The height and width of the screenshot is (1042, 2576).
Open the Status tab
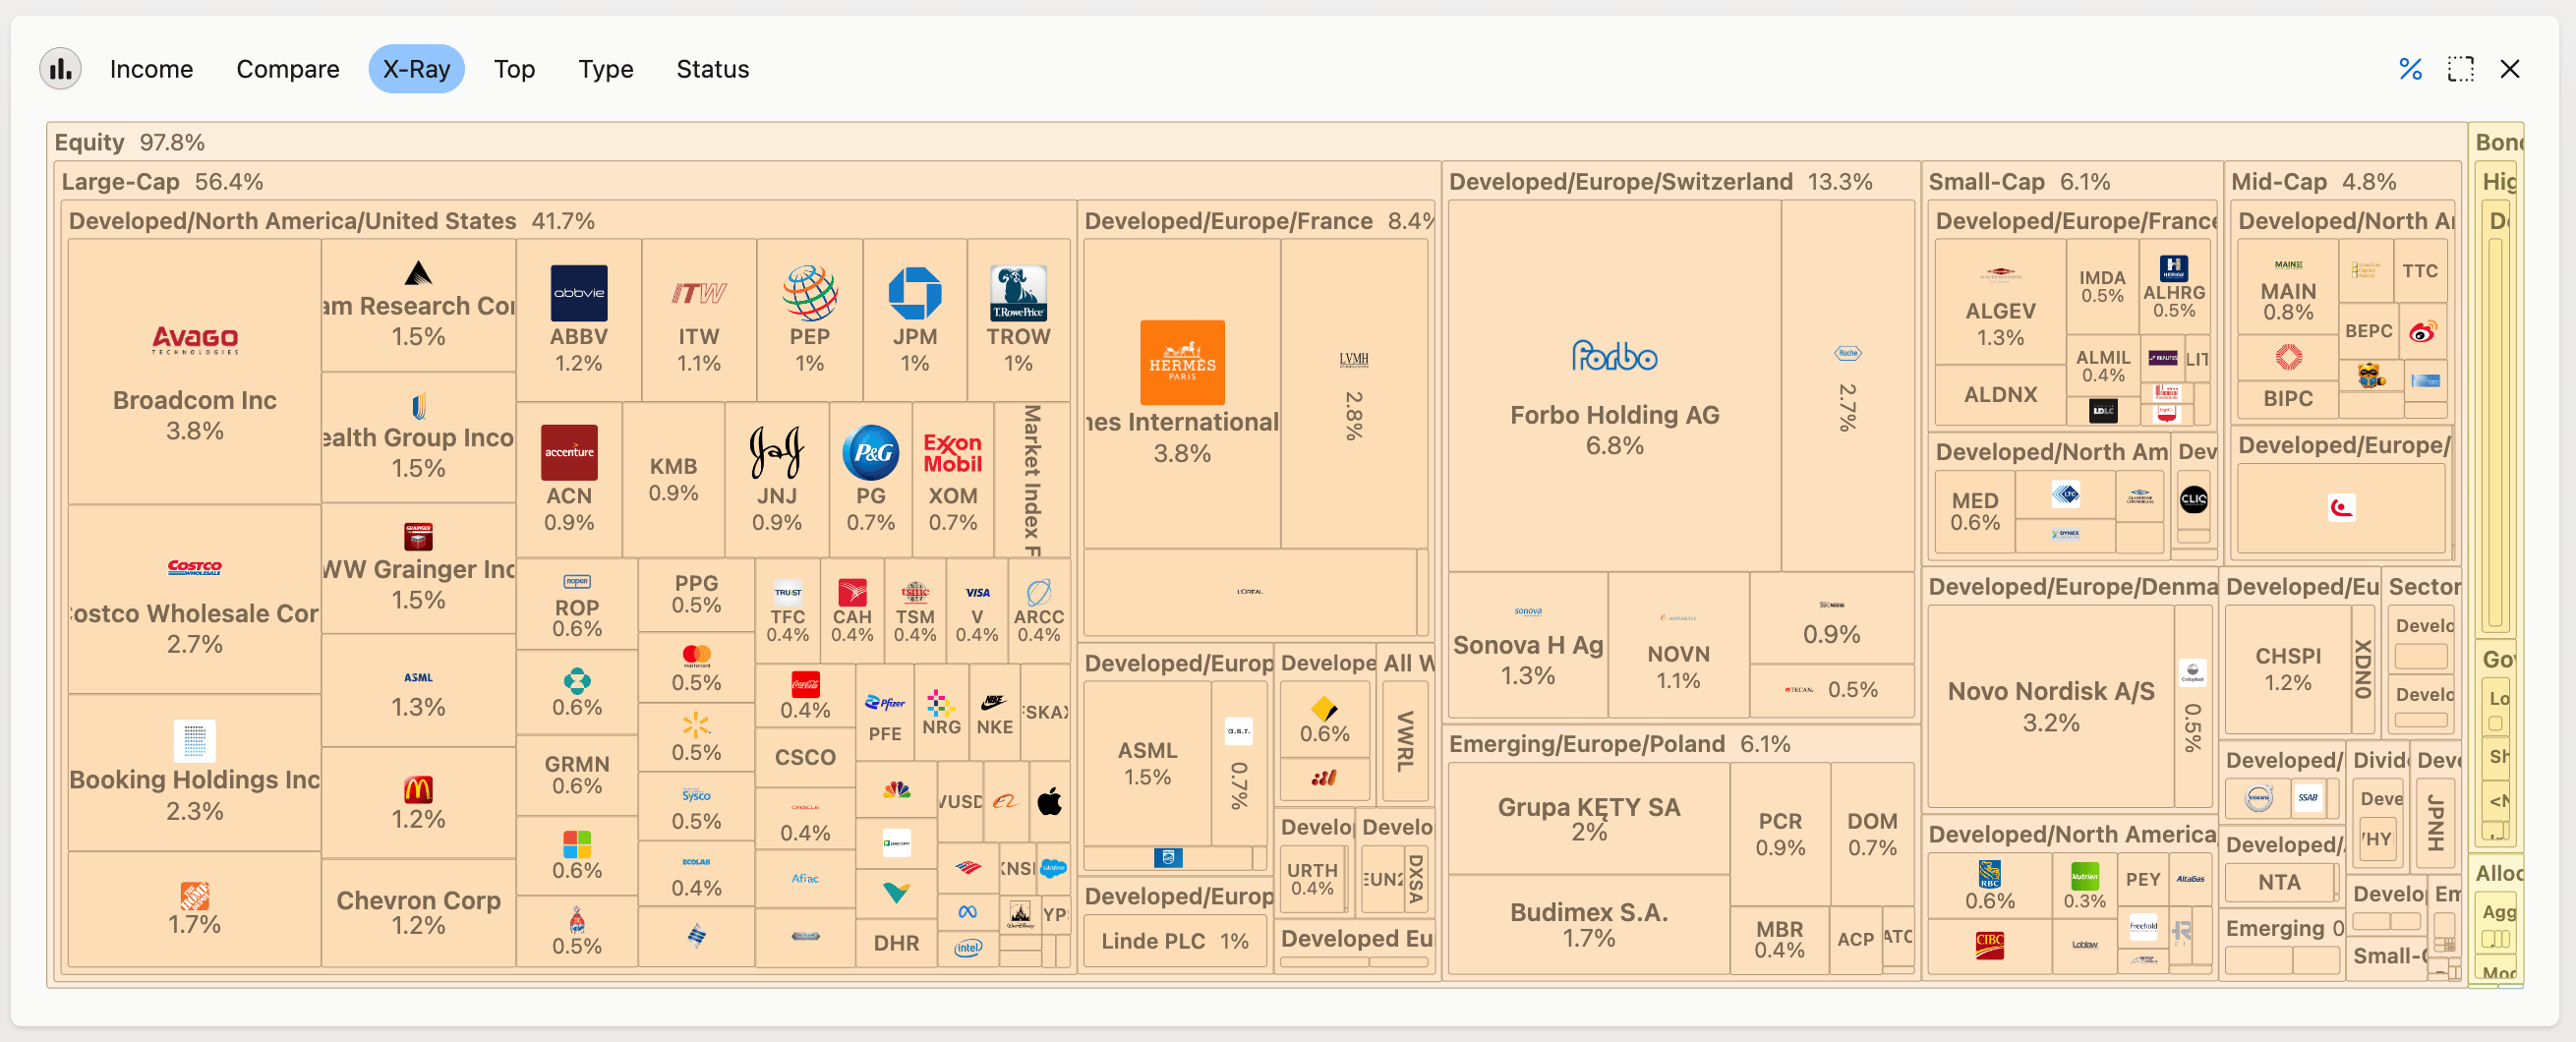(x=712, y=69)
